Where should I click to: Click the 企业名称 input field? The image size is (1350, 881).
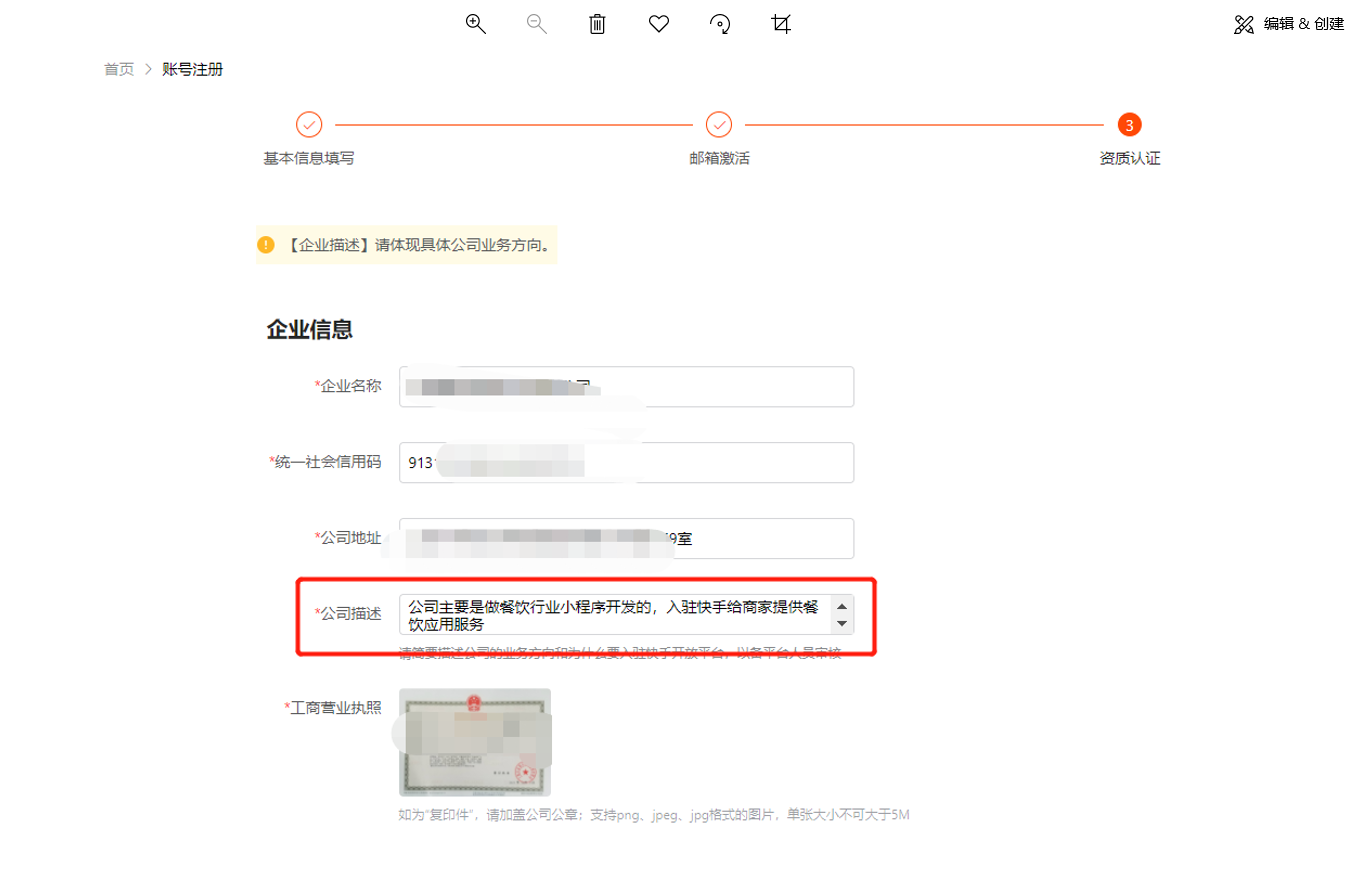tap(626, 387)
